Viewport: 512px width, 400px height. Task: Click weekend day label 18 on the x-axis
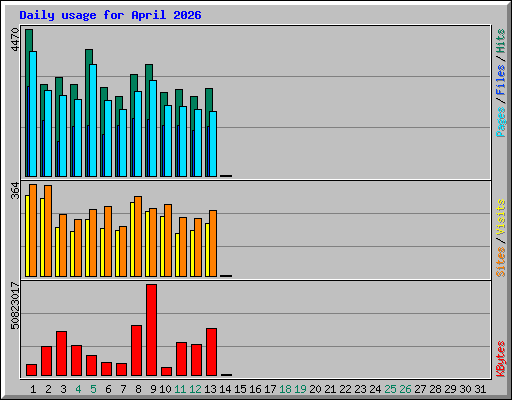pyautogui.click(x=285, y=389)
